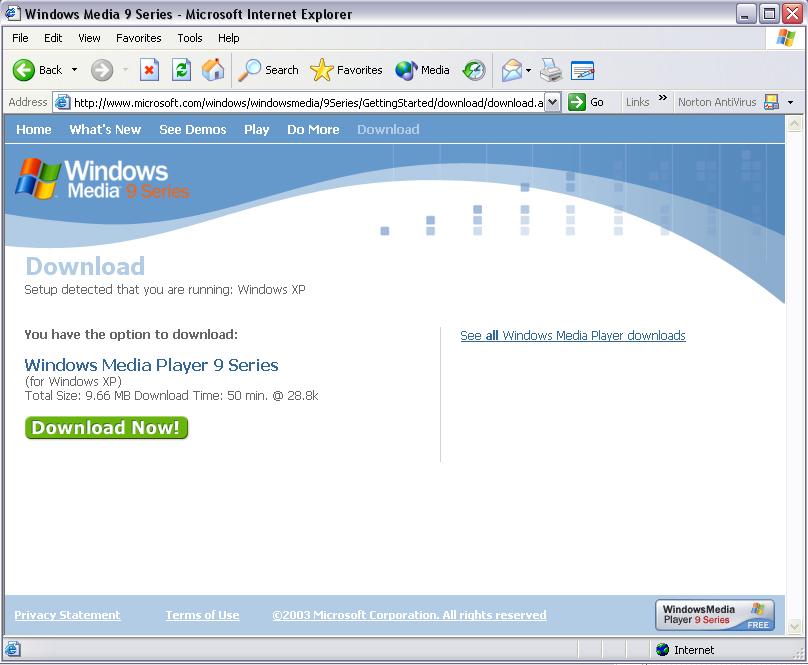Click the Windows Media 9 Series logo

(102, 179)
